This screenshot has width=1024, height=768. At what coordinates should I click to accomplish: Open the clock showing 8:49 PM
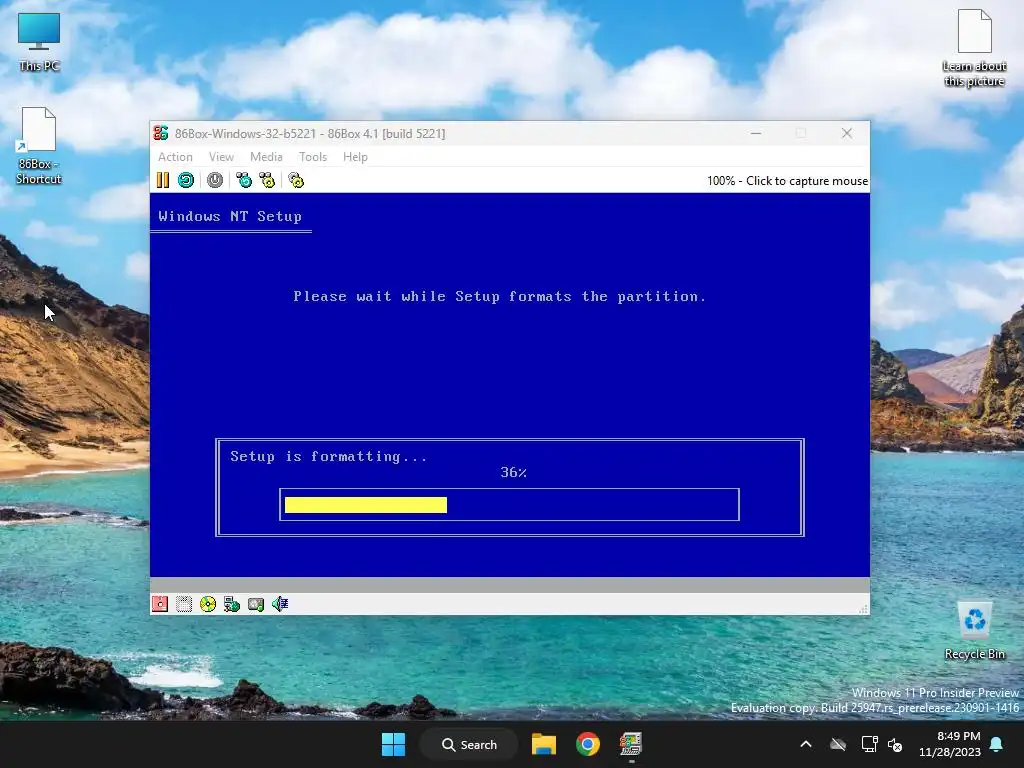[x=950, y=744]
